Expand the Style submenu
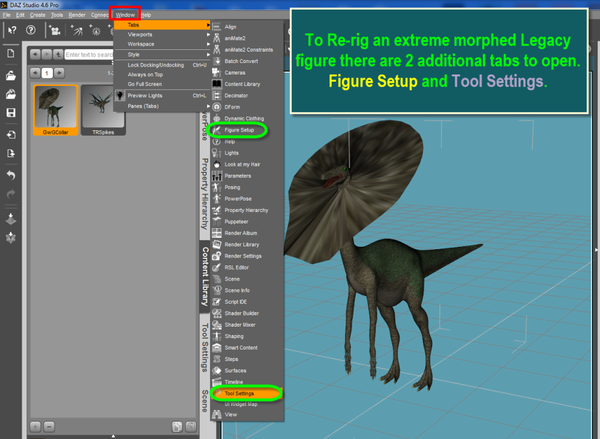The image size is (600, 439). pyautogui.click(x=162, y=55)
